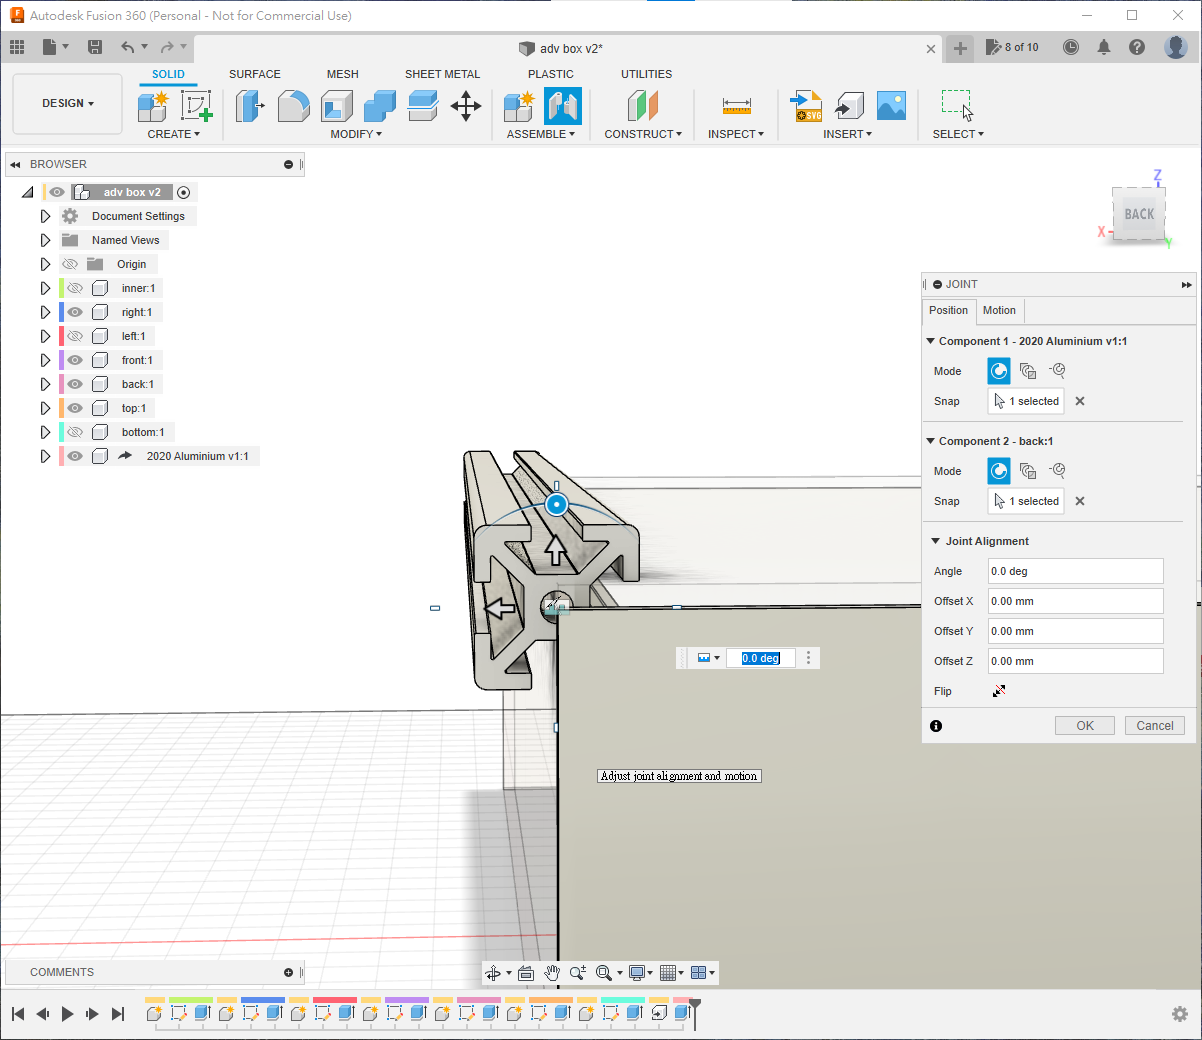Expand the Named Views folder
This screenshot has width=1202, height=1040.
[45, 240]
